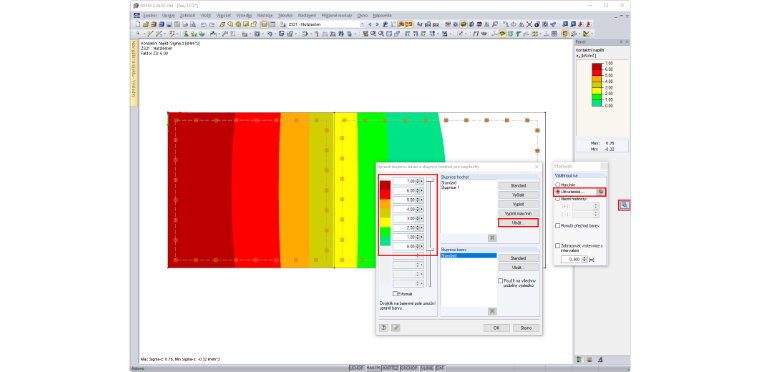Click the help icon in color scale dialog
760x372 pixels.
[383, 328]
